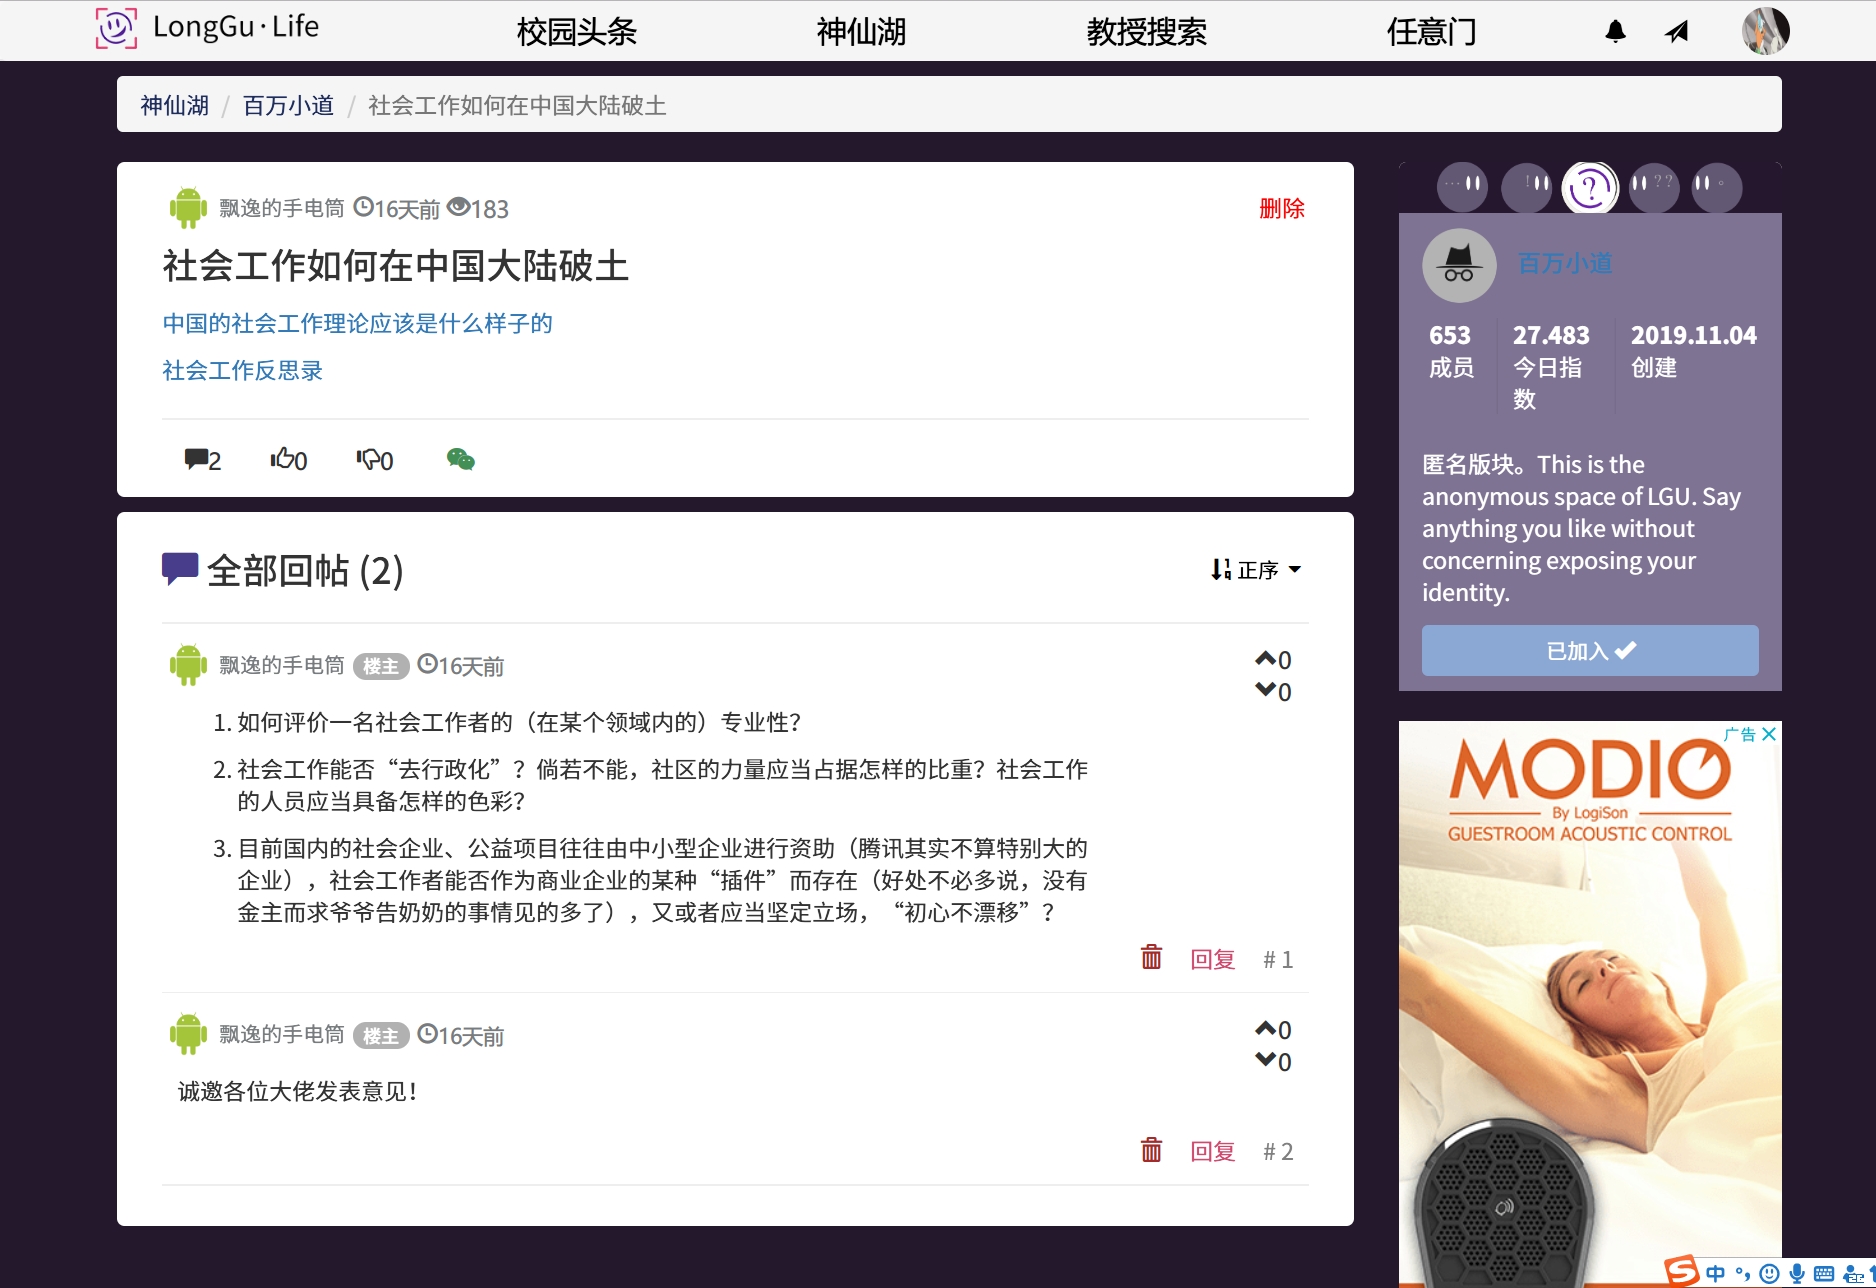Open messages via paper plane icon
The image size is (1876, 1288).
point(1677,32)
